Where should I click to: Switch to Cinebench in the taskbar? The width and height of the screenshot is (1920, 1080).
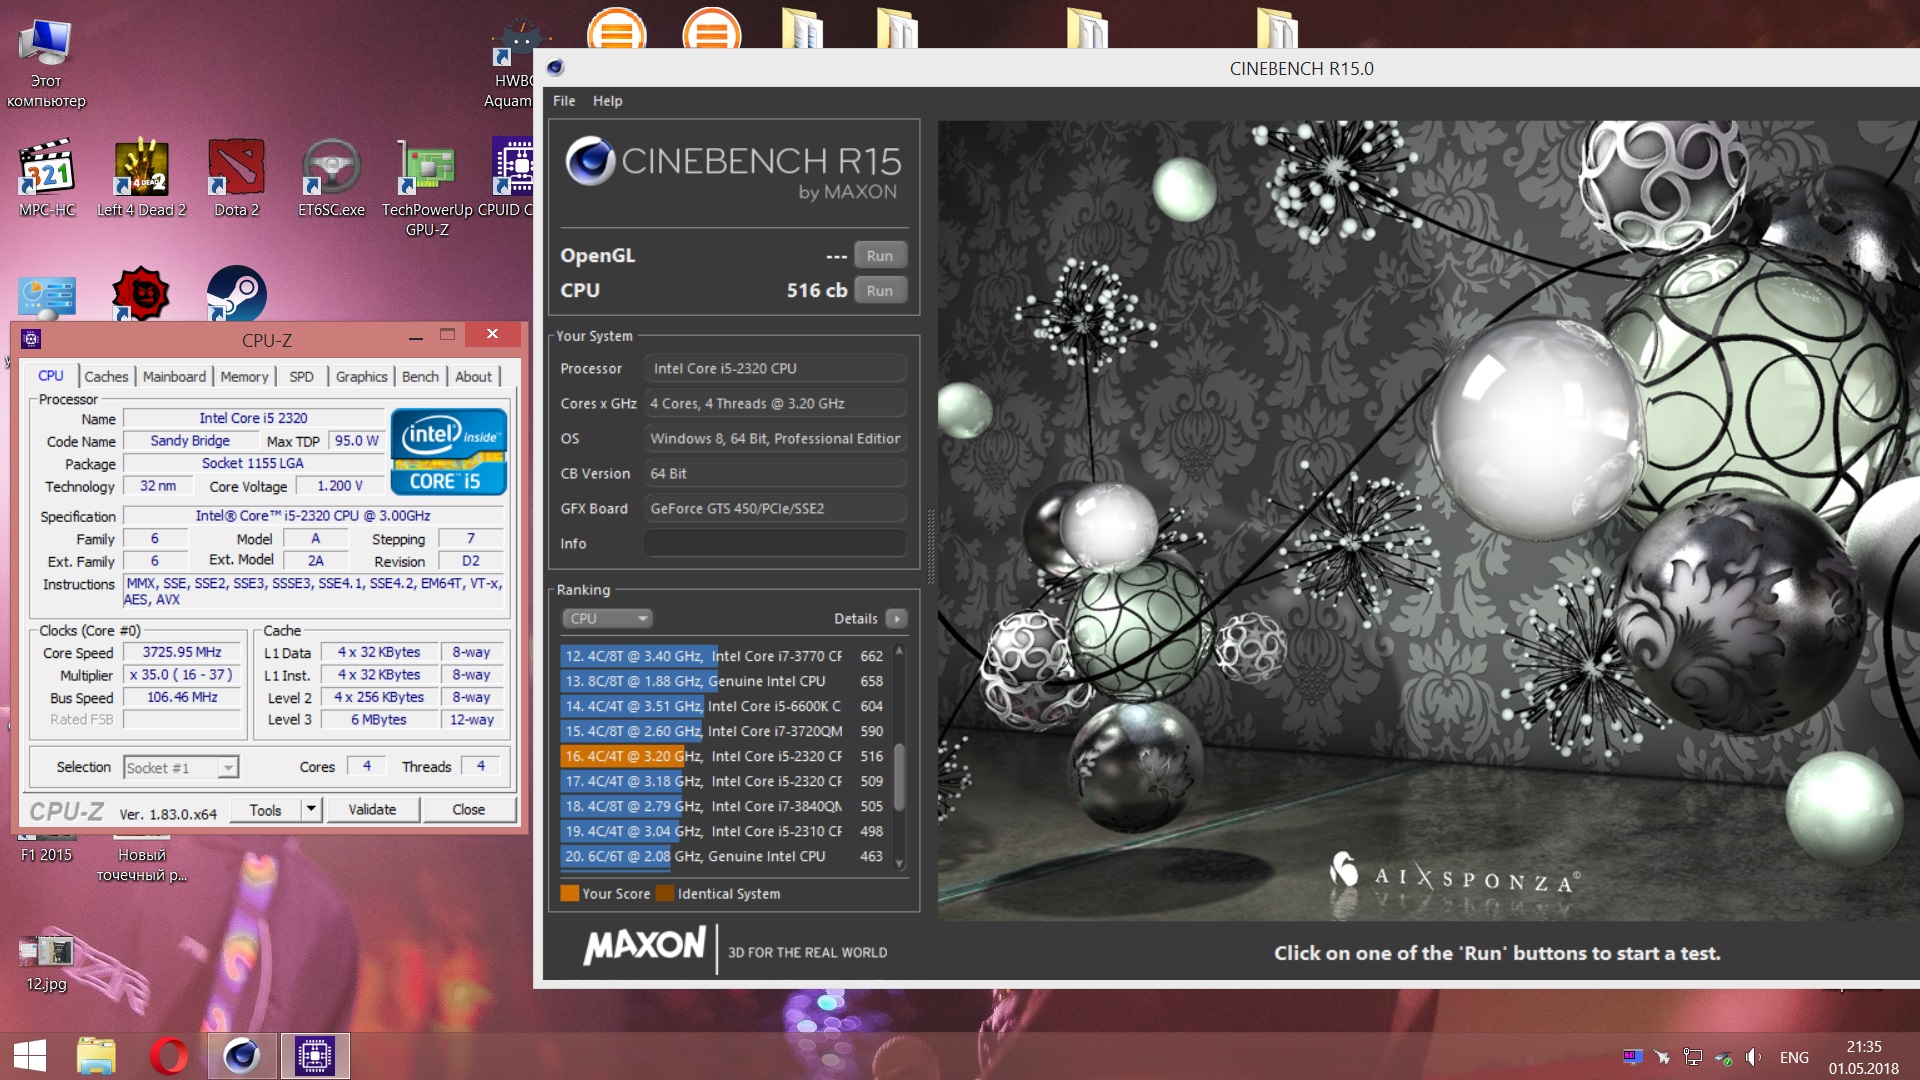(241, 1056)
